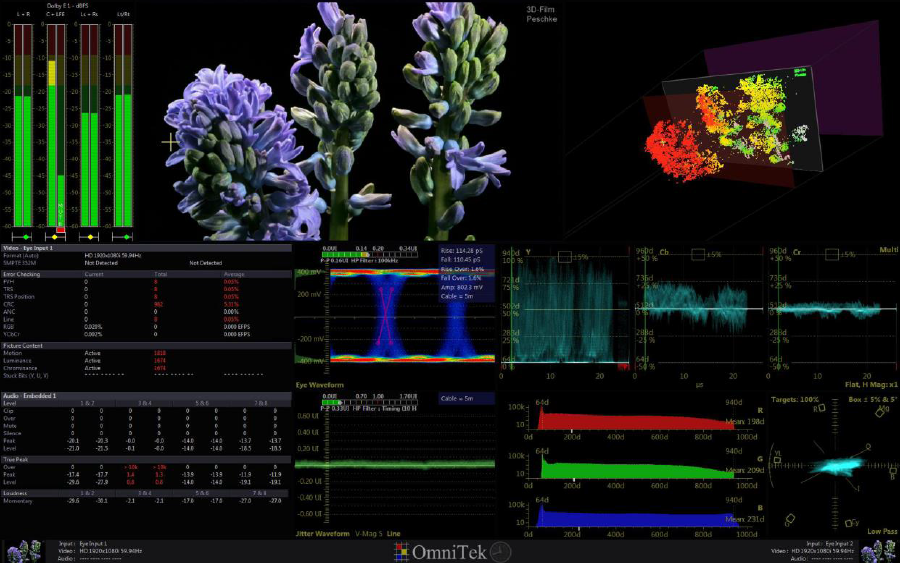Click the Low Pass vectorscope label
Screen dimensions: 900x563
[x=882, y=531]
